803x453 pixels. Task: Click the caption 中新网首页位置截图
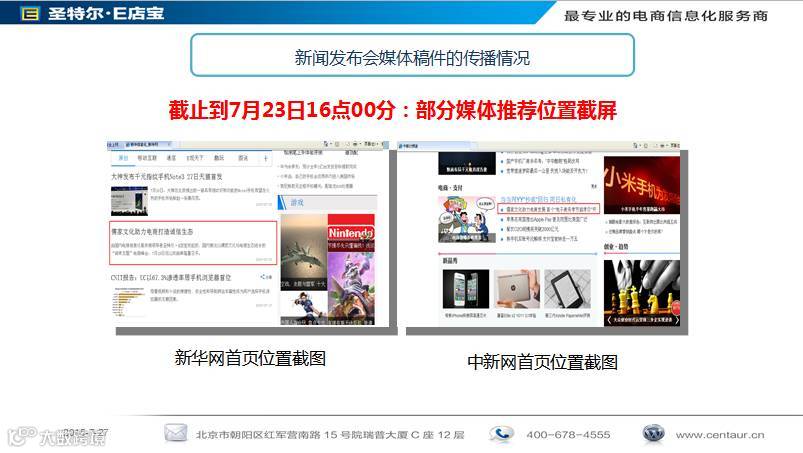[542, 362]
